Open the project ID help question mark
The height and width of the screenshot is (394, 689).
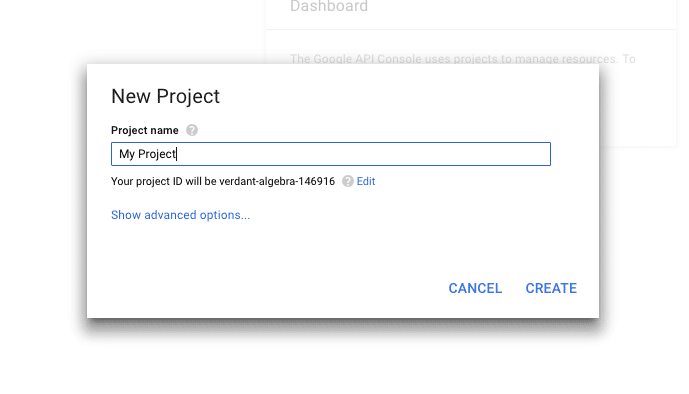pyautogui.click(x=348, y=181)
